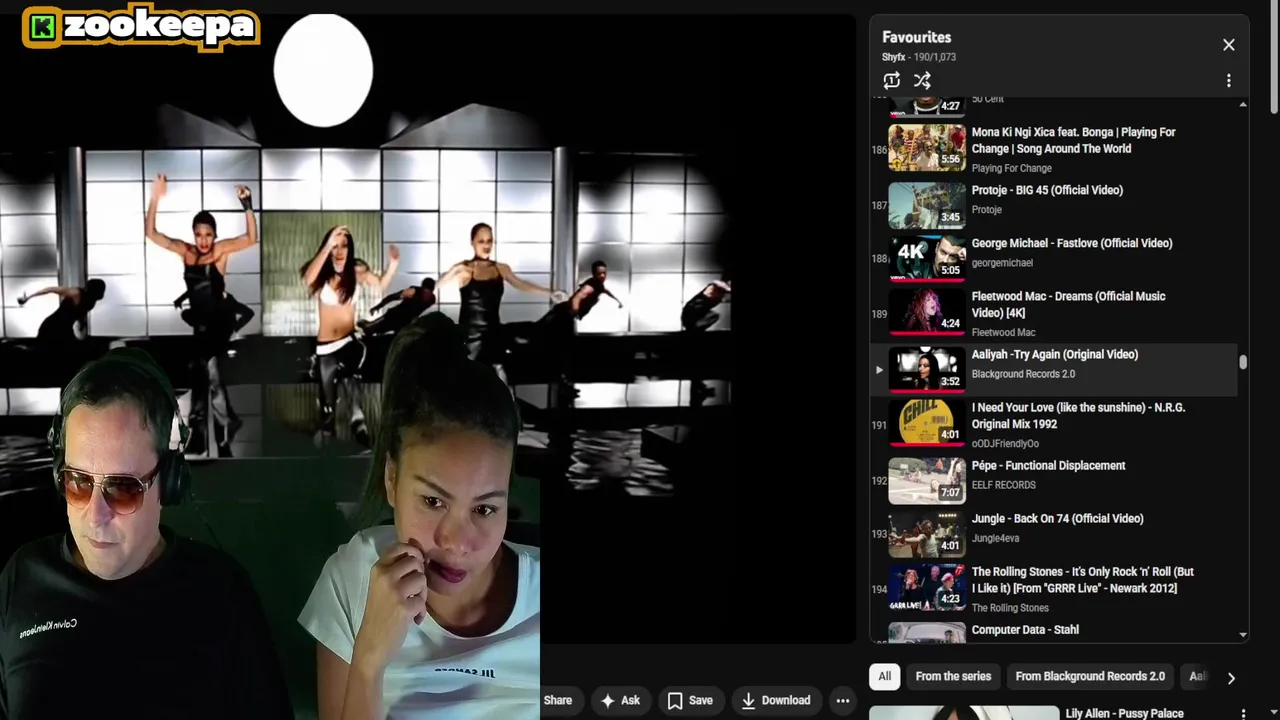
Task: Show more filter chips with arrow
Action: pos(1231,678)
